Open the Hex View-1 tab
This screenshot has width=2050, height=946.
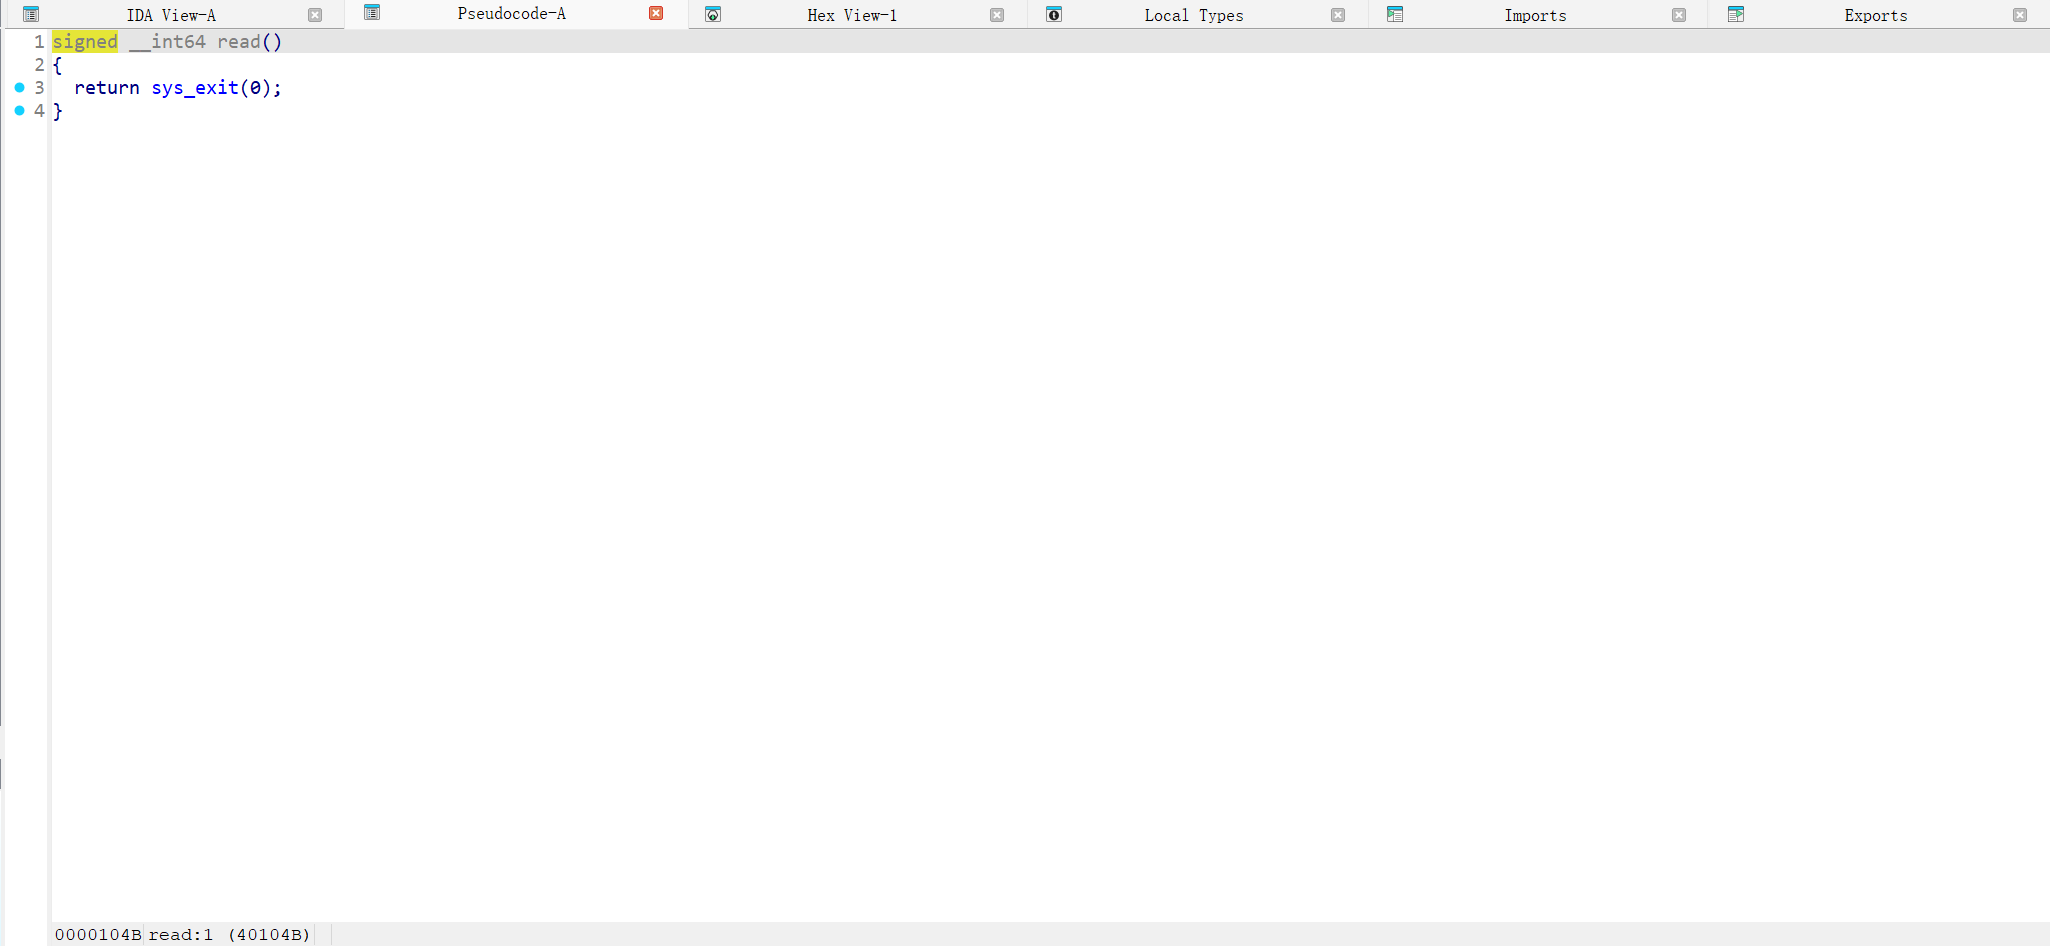click(x=852, y=15)
